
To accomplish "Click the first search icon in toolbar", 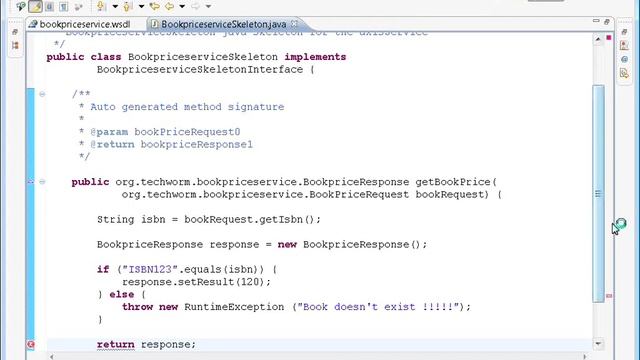I will 20,6.
